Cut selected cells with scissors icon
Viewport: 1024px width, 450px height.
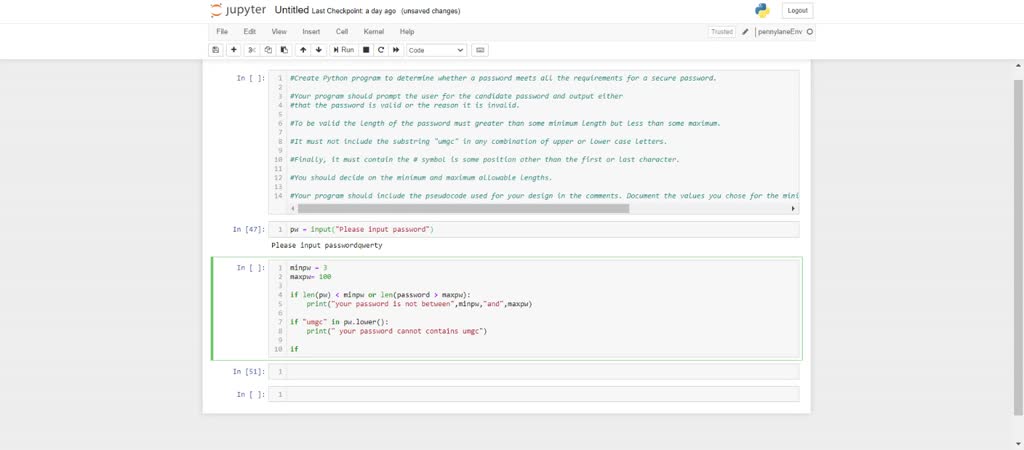[253, 50]
